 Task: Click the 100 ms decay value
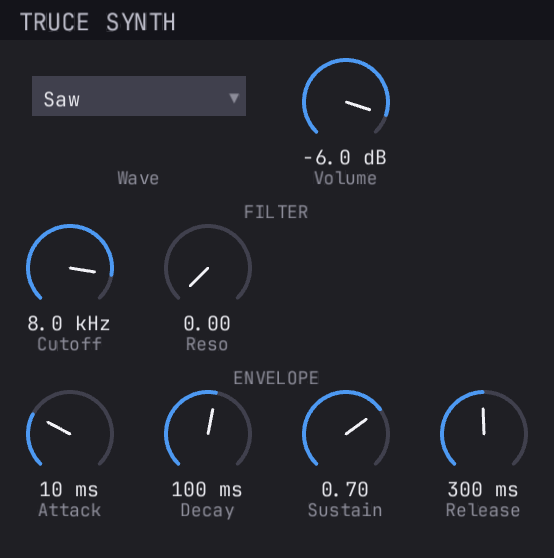click(207, 490)
